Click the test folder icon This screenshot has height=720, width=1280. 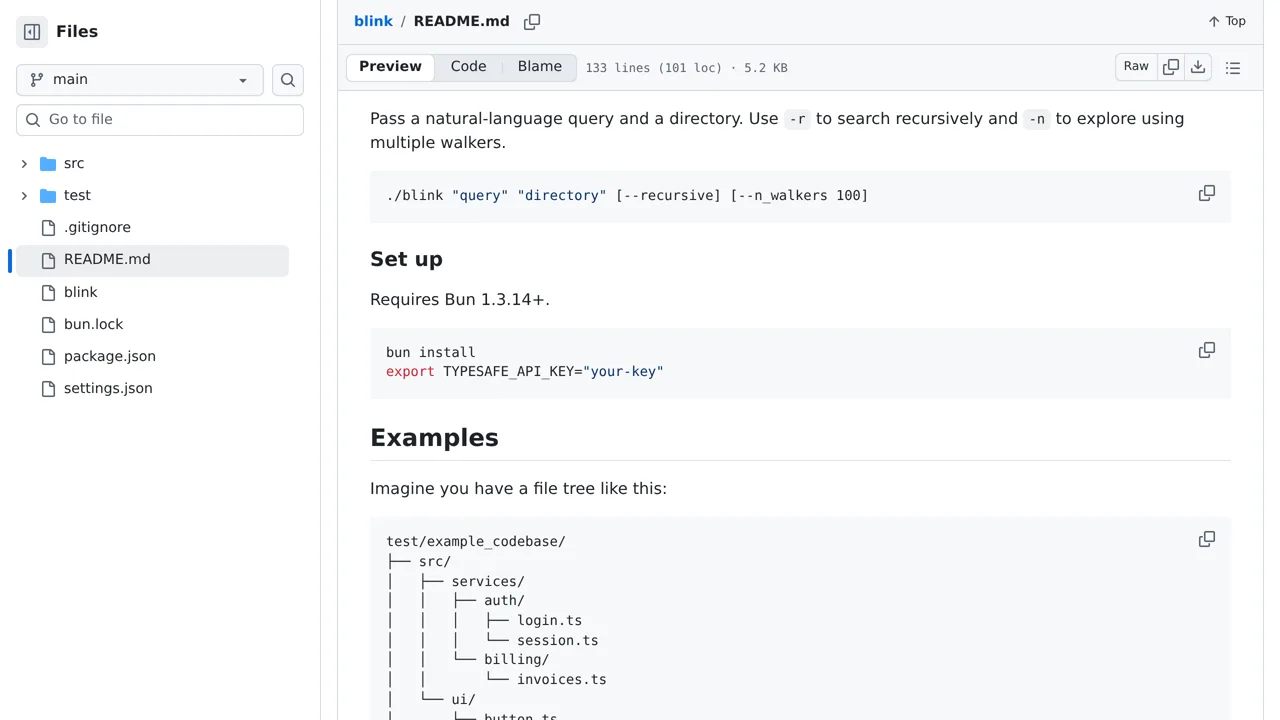pos(48,195)
